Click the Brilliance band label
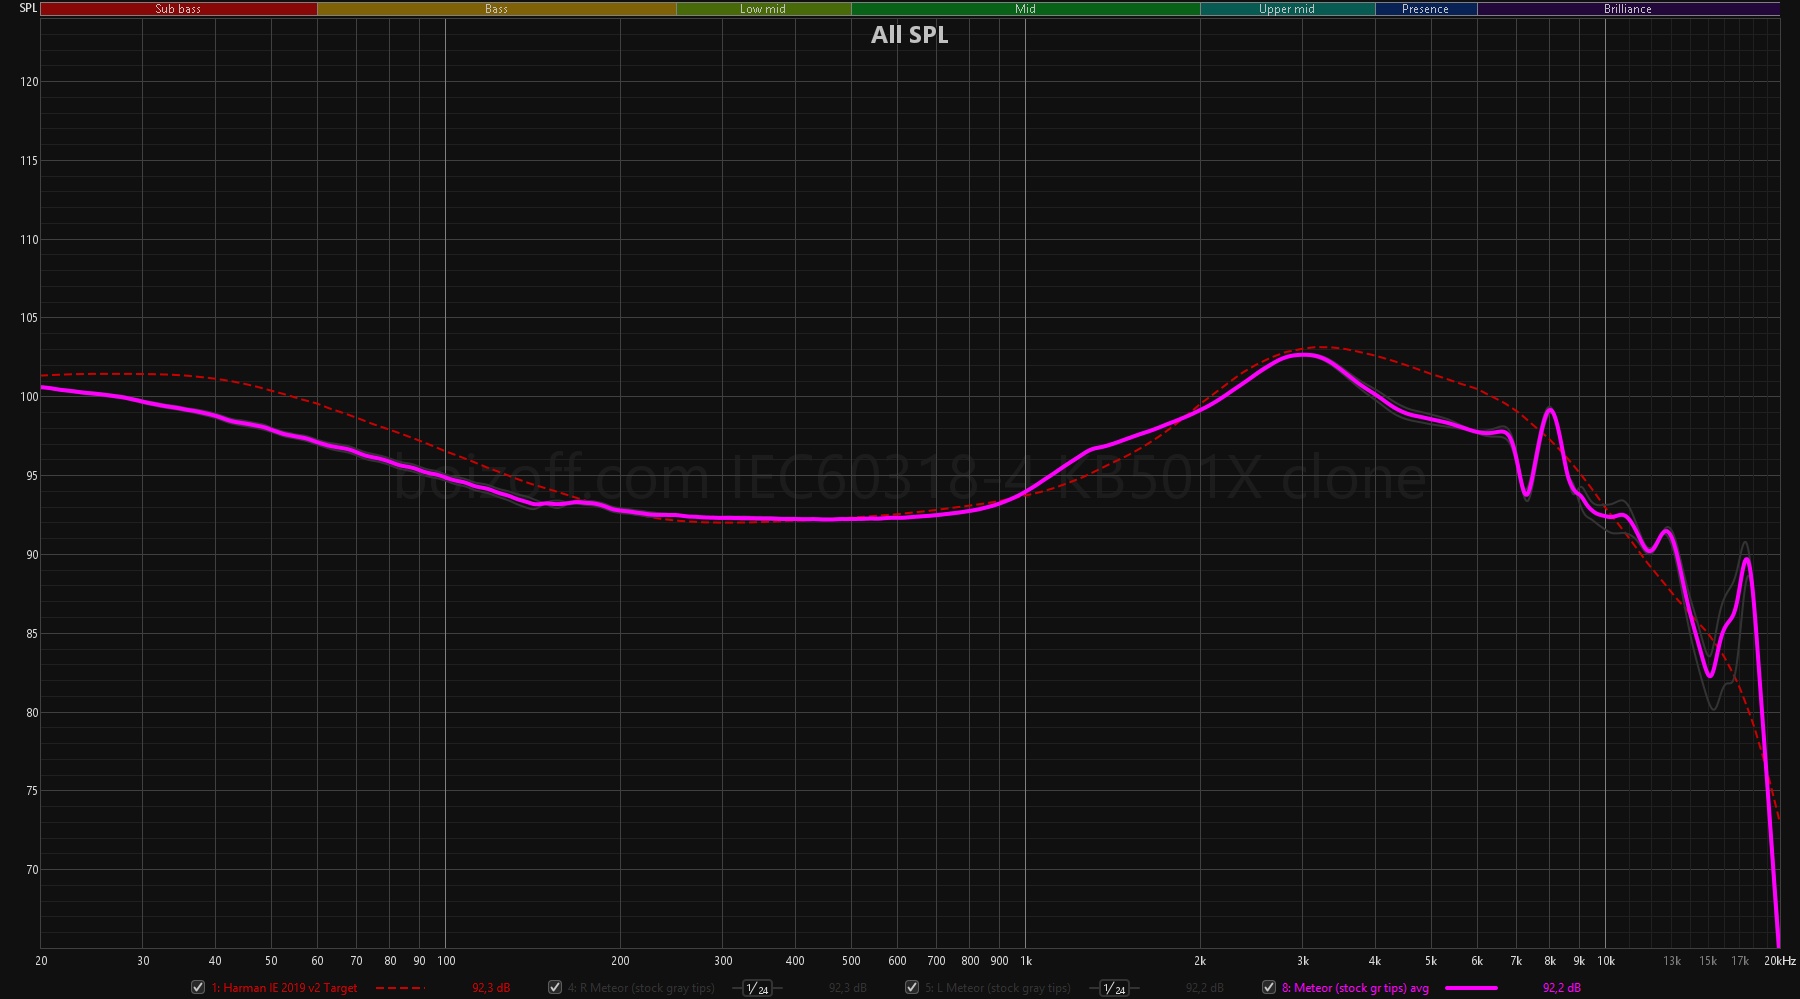Viewport: 1800px width, 999px height. [1628, 9]
